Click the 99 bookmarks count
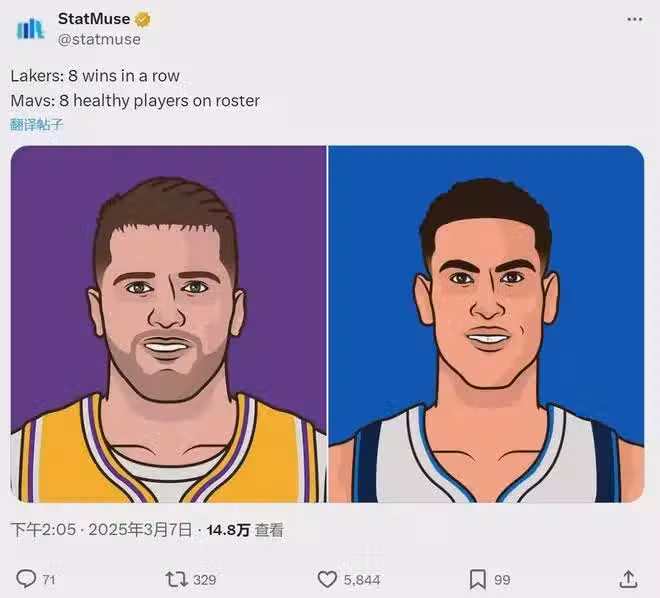The image size is (660, 598). (x=502, y=580)
